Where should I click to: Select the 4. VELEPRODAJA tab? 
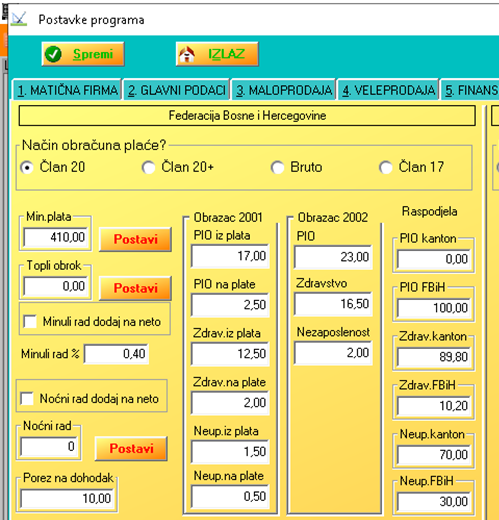(x=388, y=90)
